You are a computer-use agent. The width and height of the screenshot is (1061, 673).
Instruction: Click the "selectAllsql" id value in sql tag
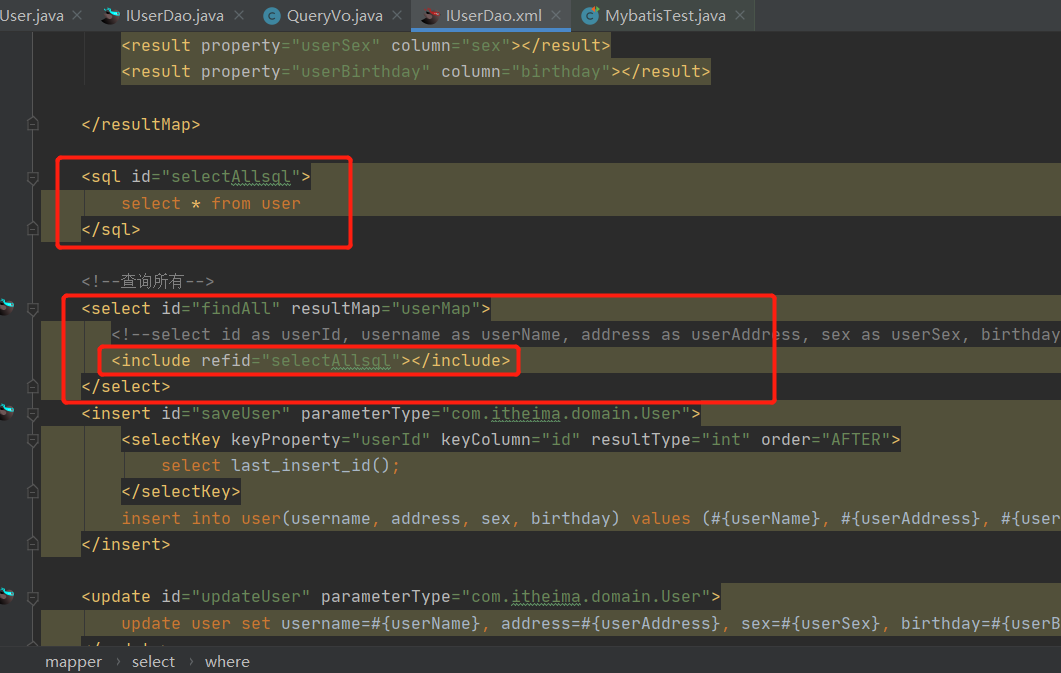pyautogui.click(x=231, y=177)
